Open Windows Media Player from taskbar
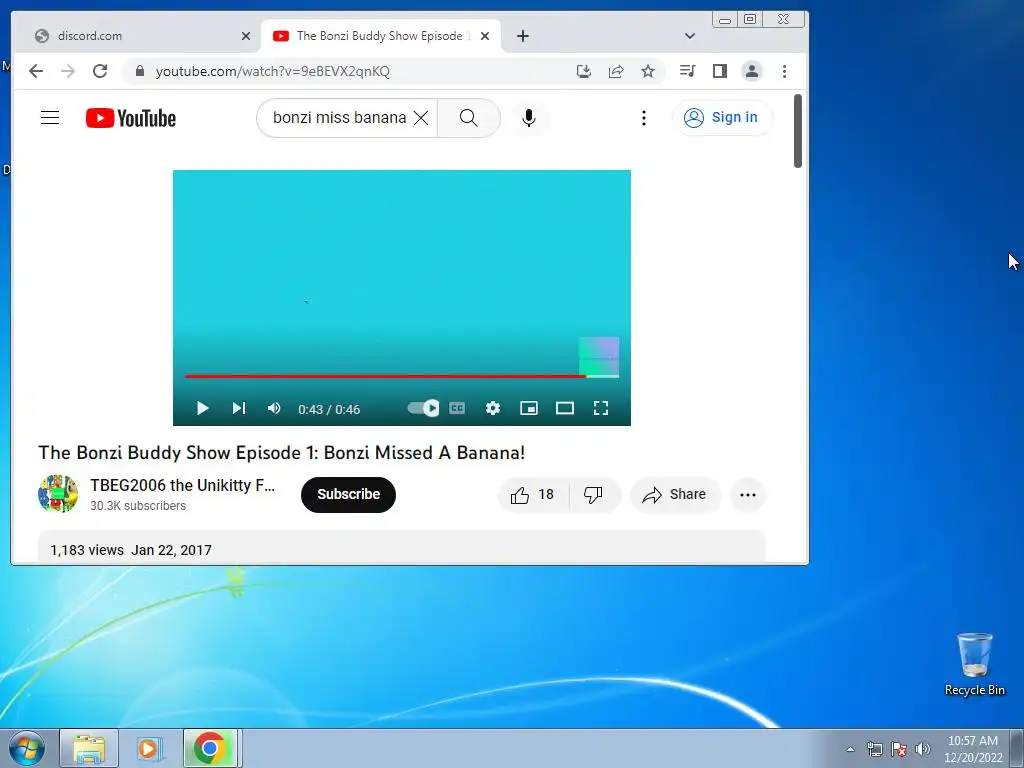 pos(148,748)
